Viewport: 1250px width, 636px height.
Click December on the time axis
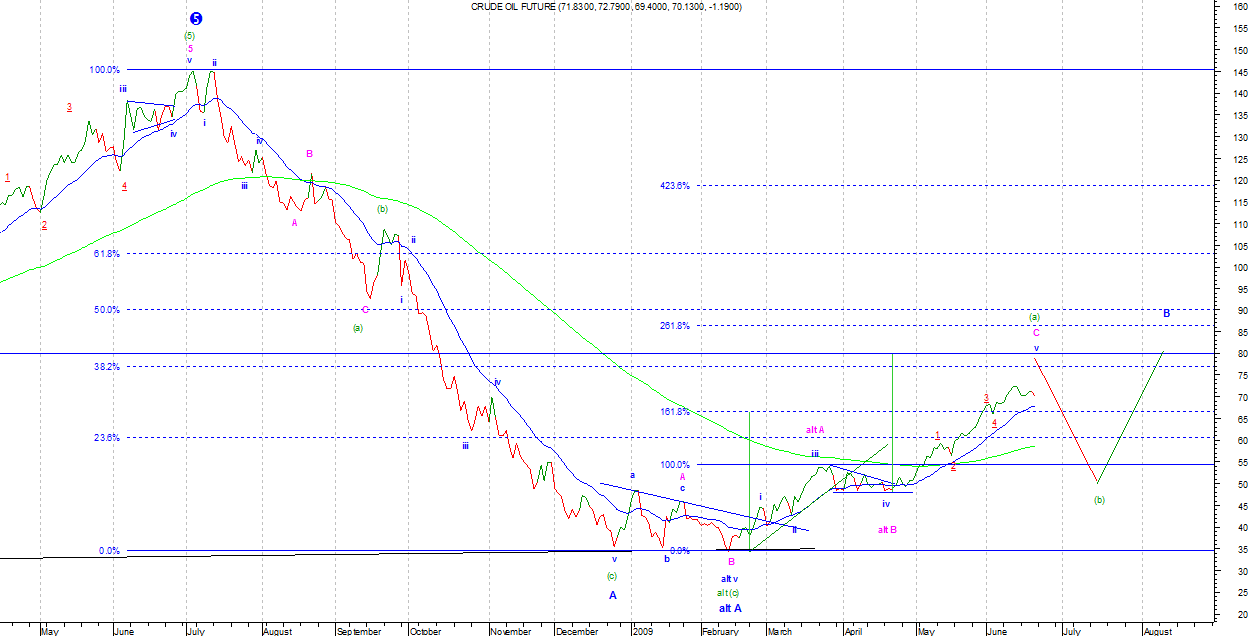(x=579, y=631)
